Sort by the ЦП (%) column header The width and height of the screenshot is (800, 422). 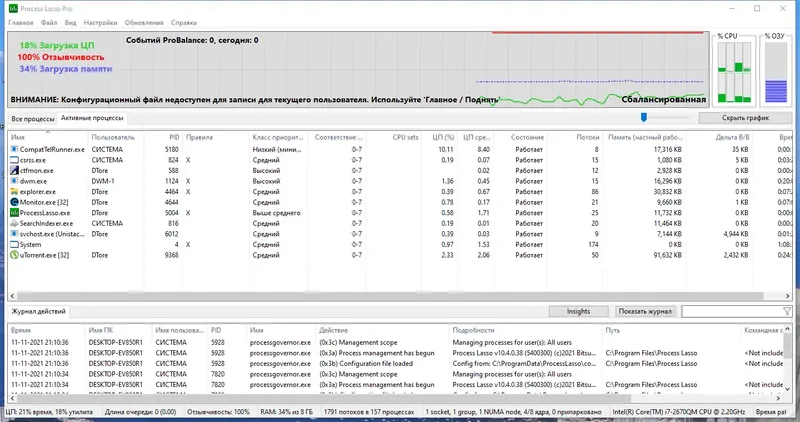click(x=439, y=137)
